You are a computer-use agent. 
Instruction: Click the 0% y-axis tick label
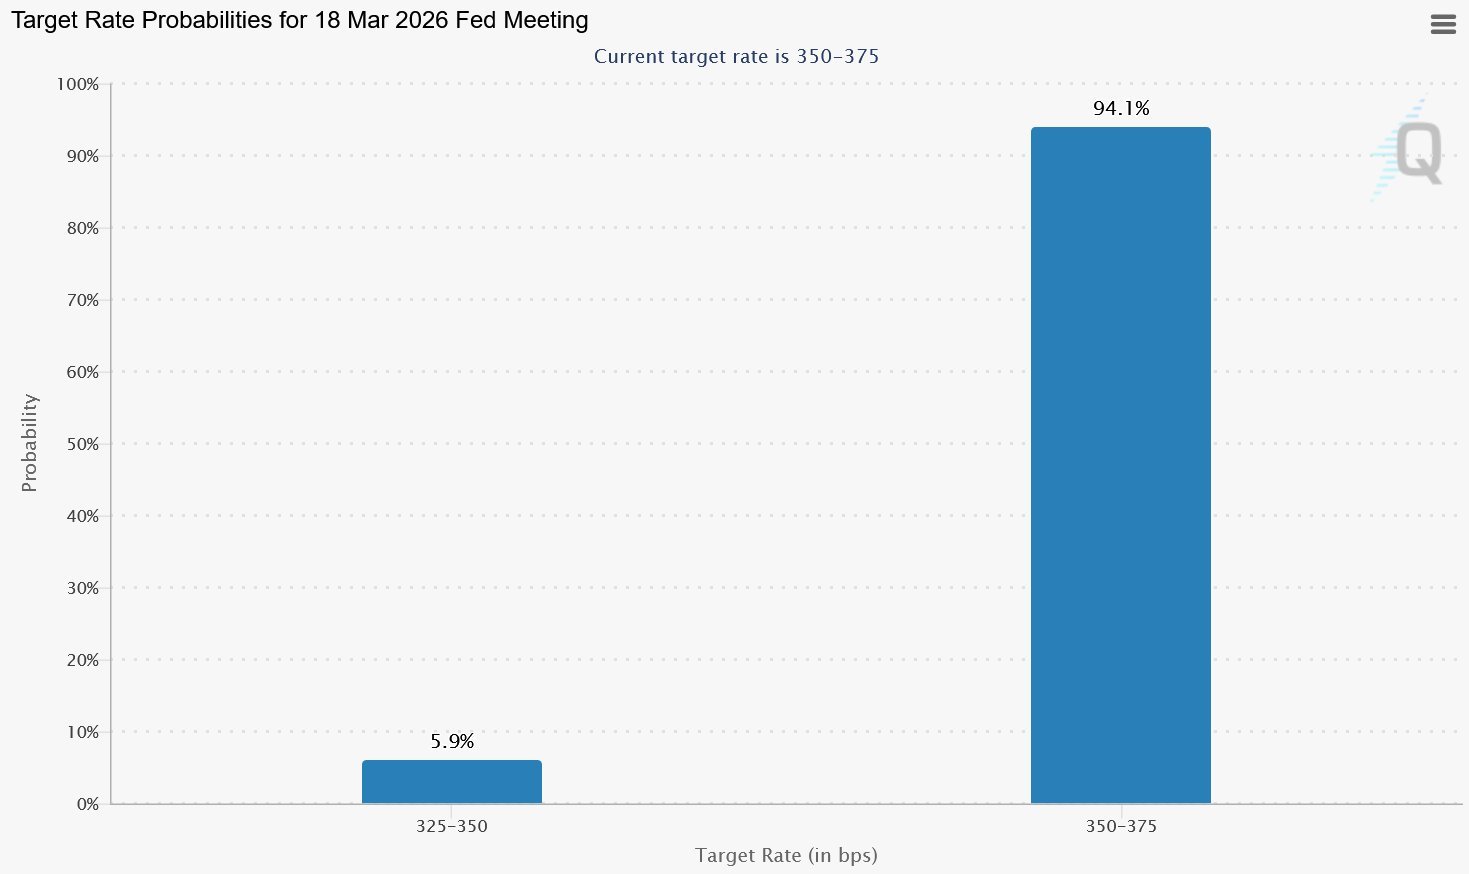click(x=87, y=804)
